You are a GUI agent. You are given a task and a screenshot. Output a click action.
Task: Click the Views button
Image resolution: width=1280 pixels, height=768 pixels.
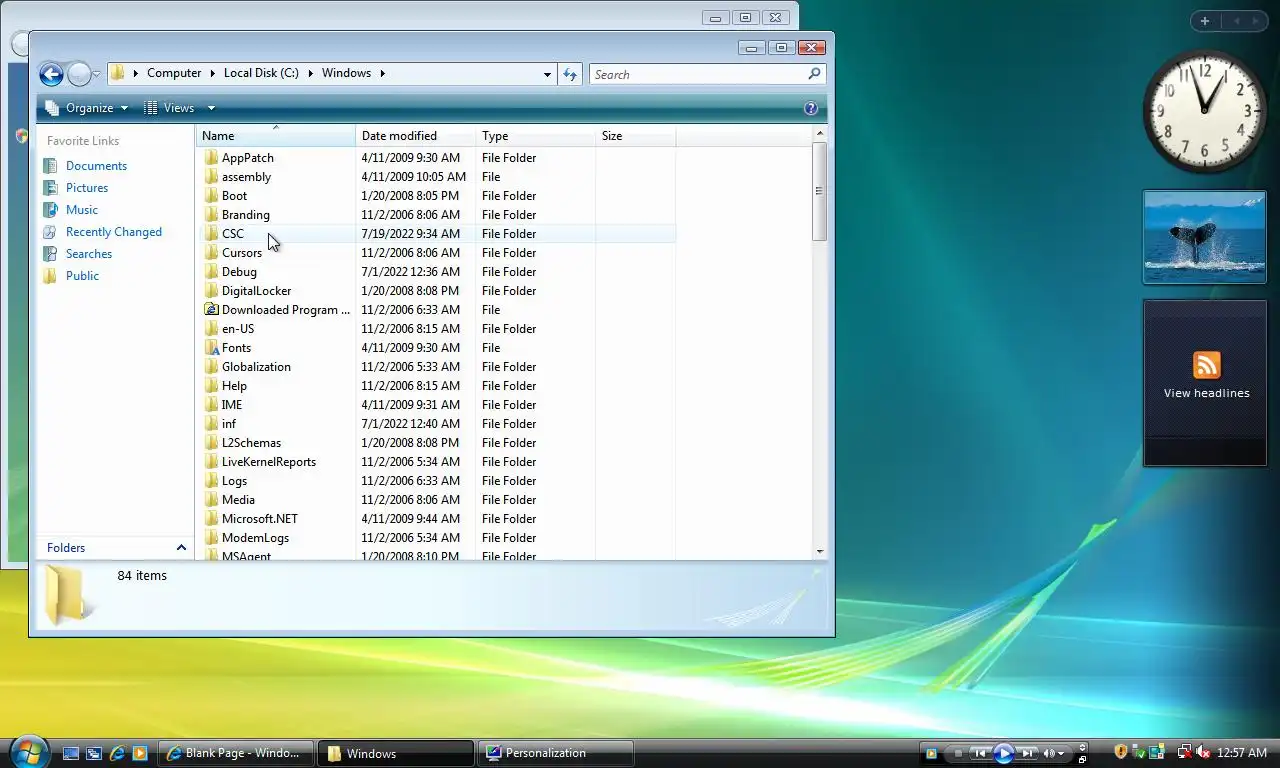[169, 108]
